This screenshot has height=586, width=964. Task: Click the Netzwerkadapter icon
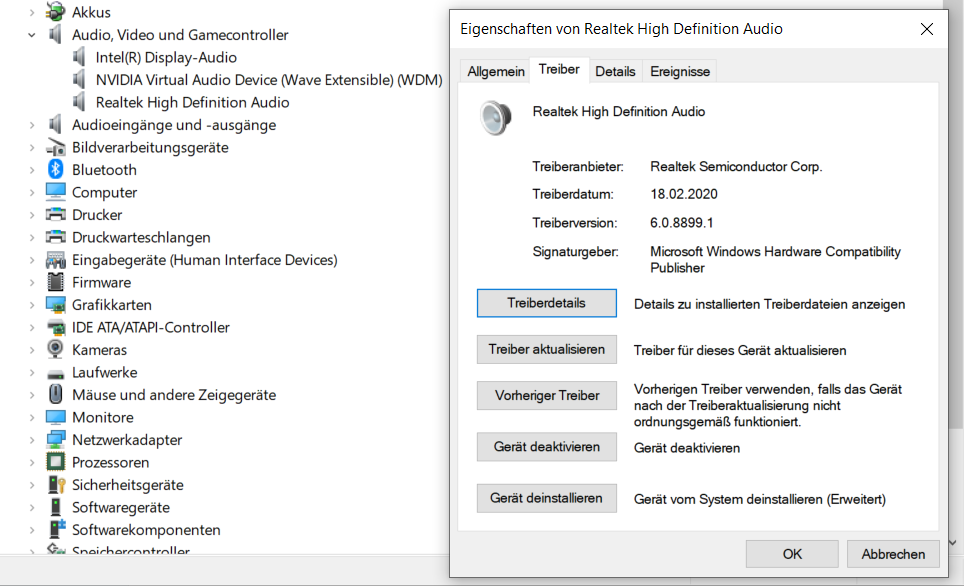pos(55,440)
